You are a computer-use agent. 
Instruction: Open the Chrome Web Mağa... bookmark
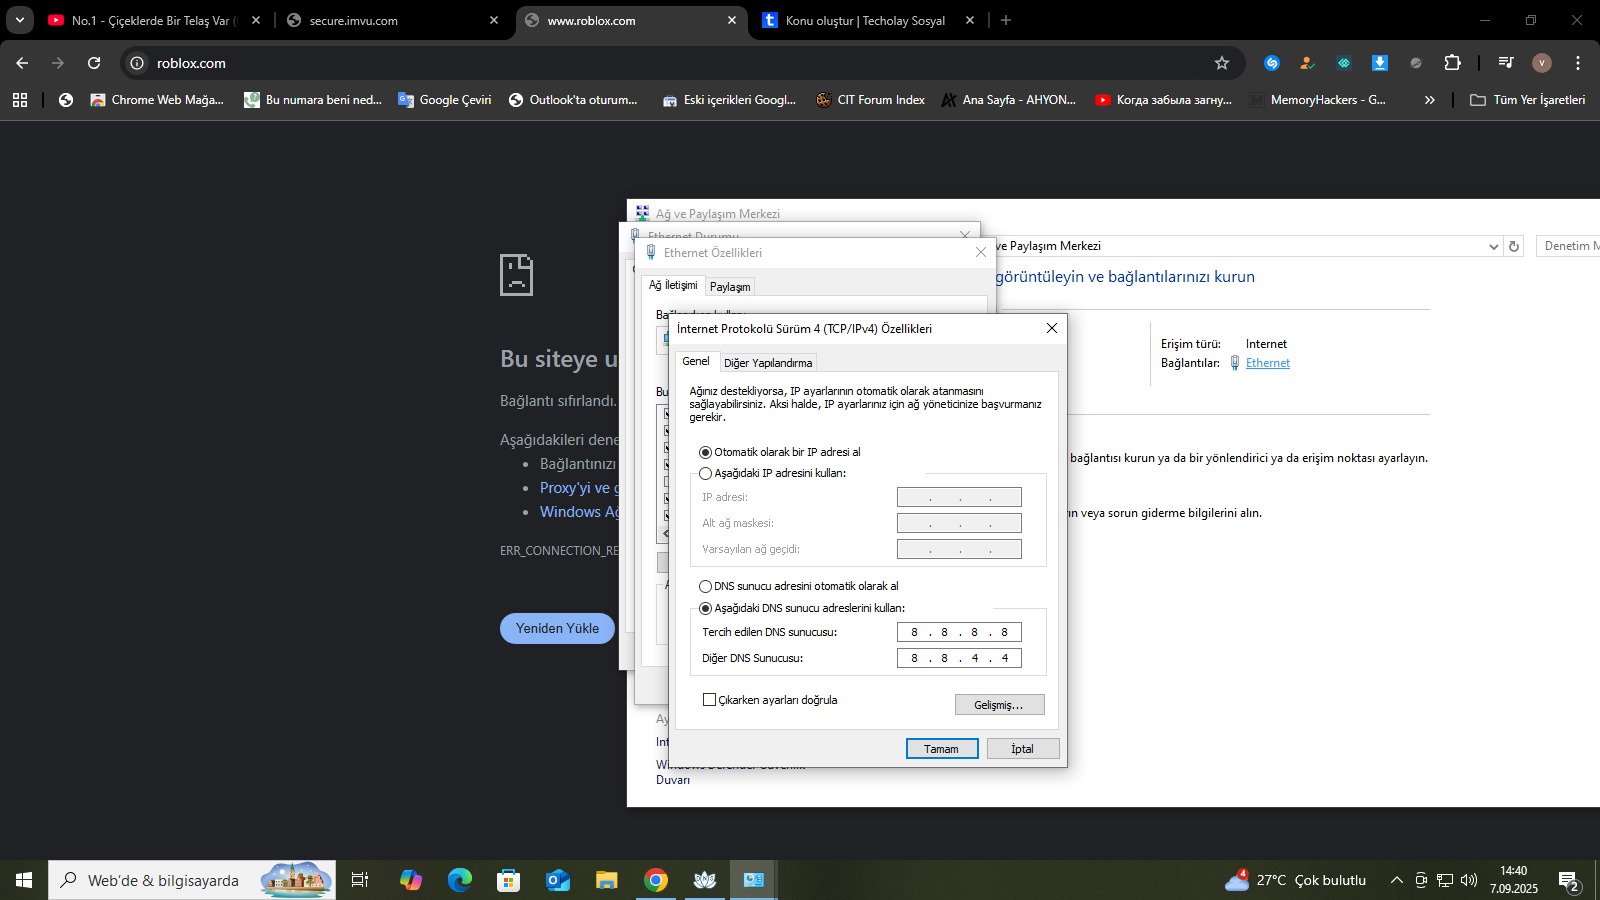(x=157, y=100)
